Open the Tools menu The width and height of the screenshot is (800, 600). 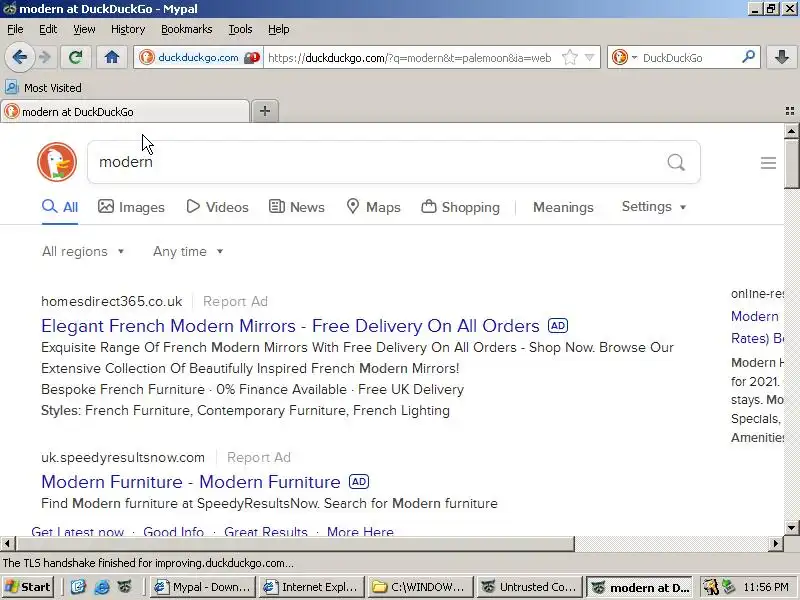tap(240, 29)
